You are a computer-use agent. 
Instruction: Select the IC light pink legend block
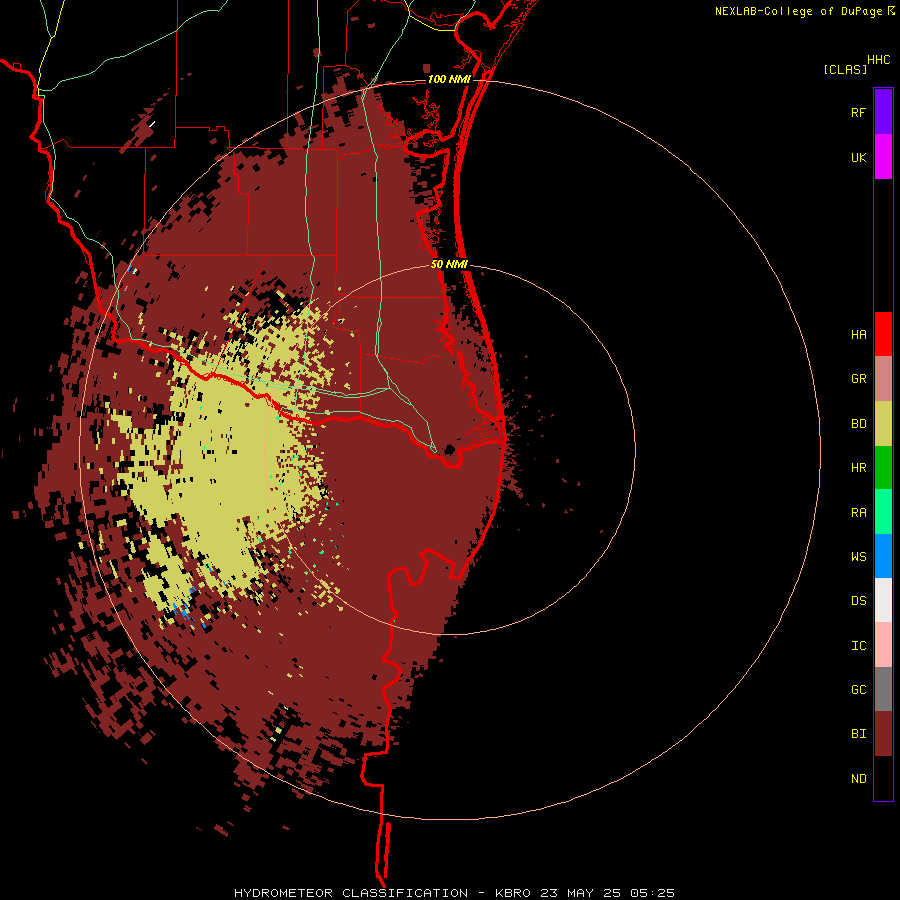pos(883,645)
